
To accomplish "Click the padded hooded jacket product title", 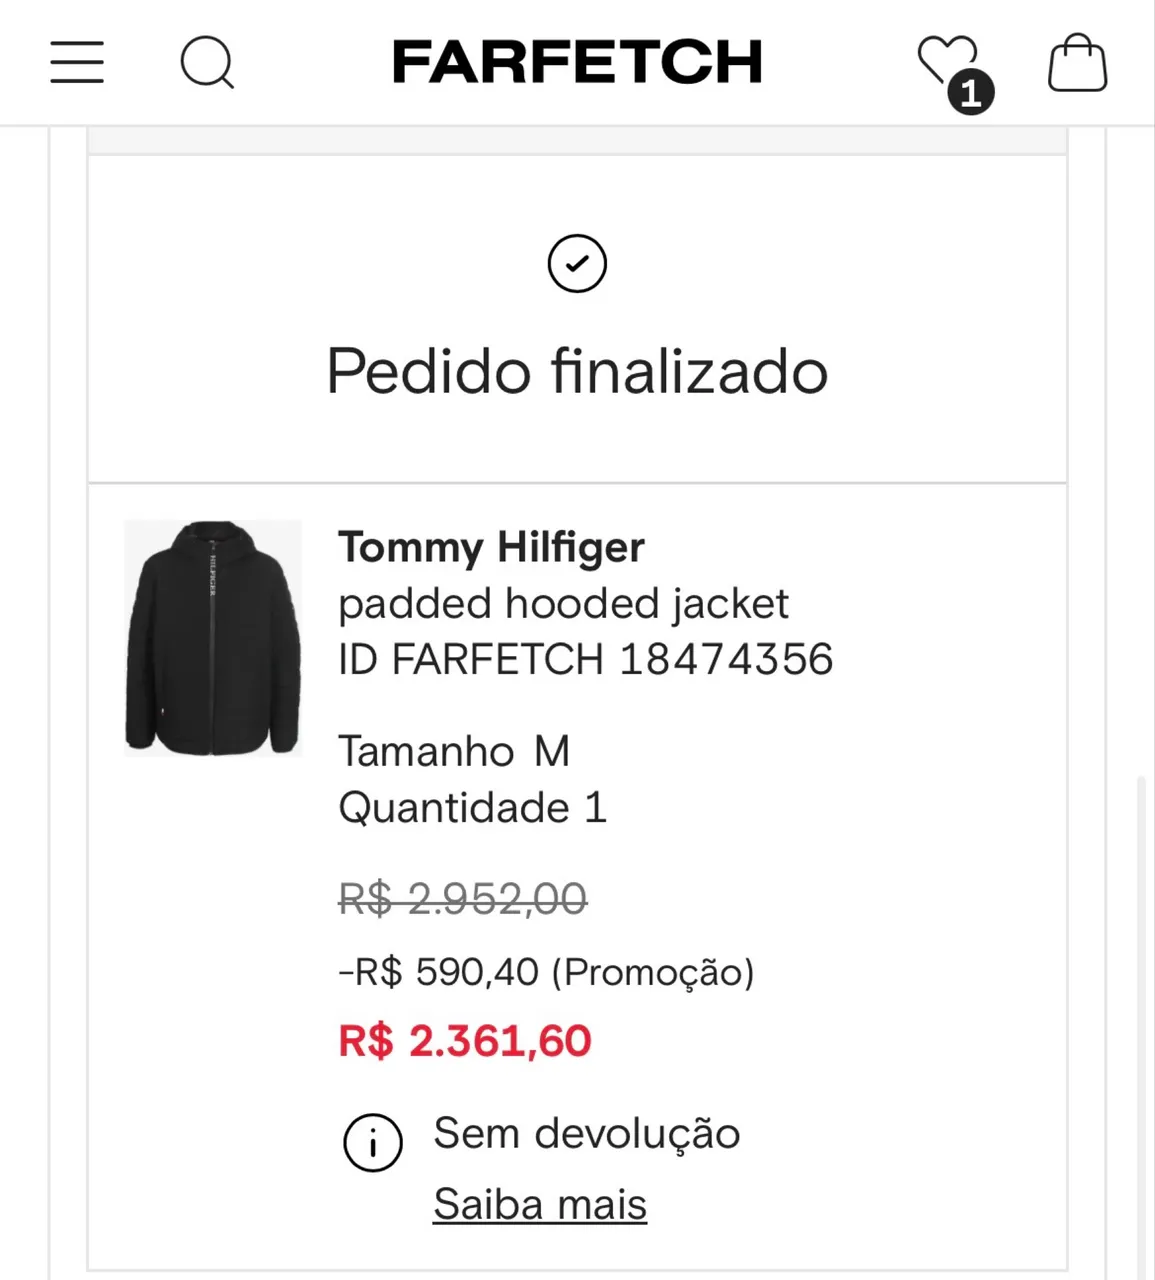I will 563,604.
